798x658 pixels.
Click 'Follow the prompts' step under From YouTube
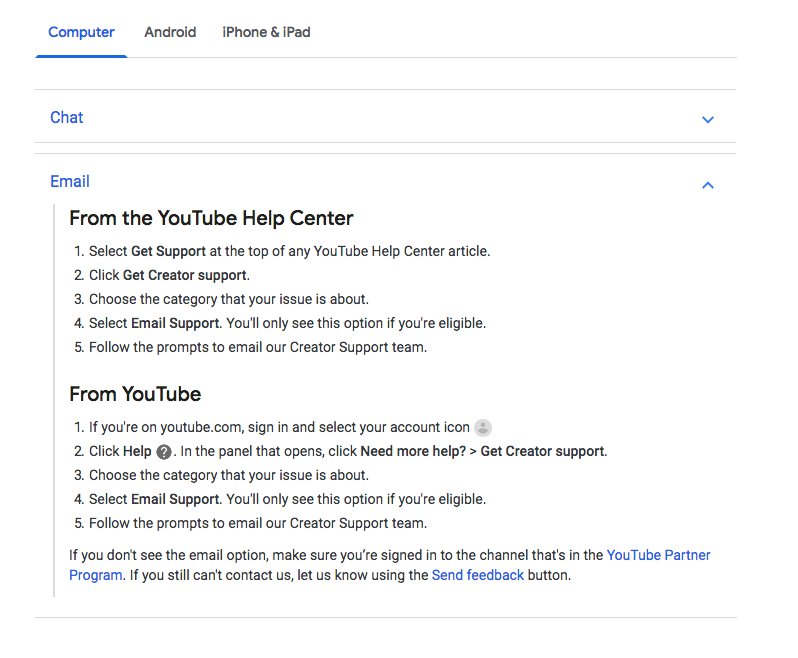258,523
